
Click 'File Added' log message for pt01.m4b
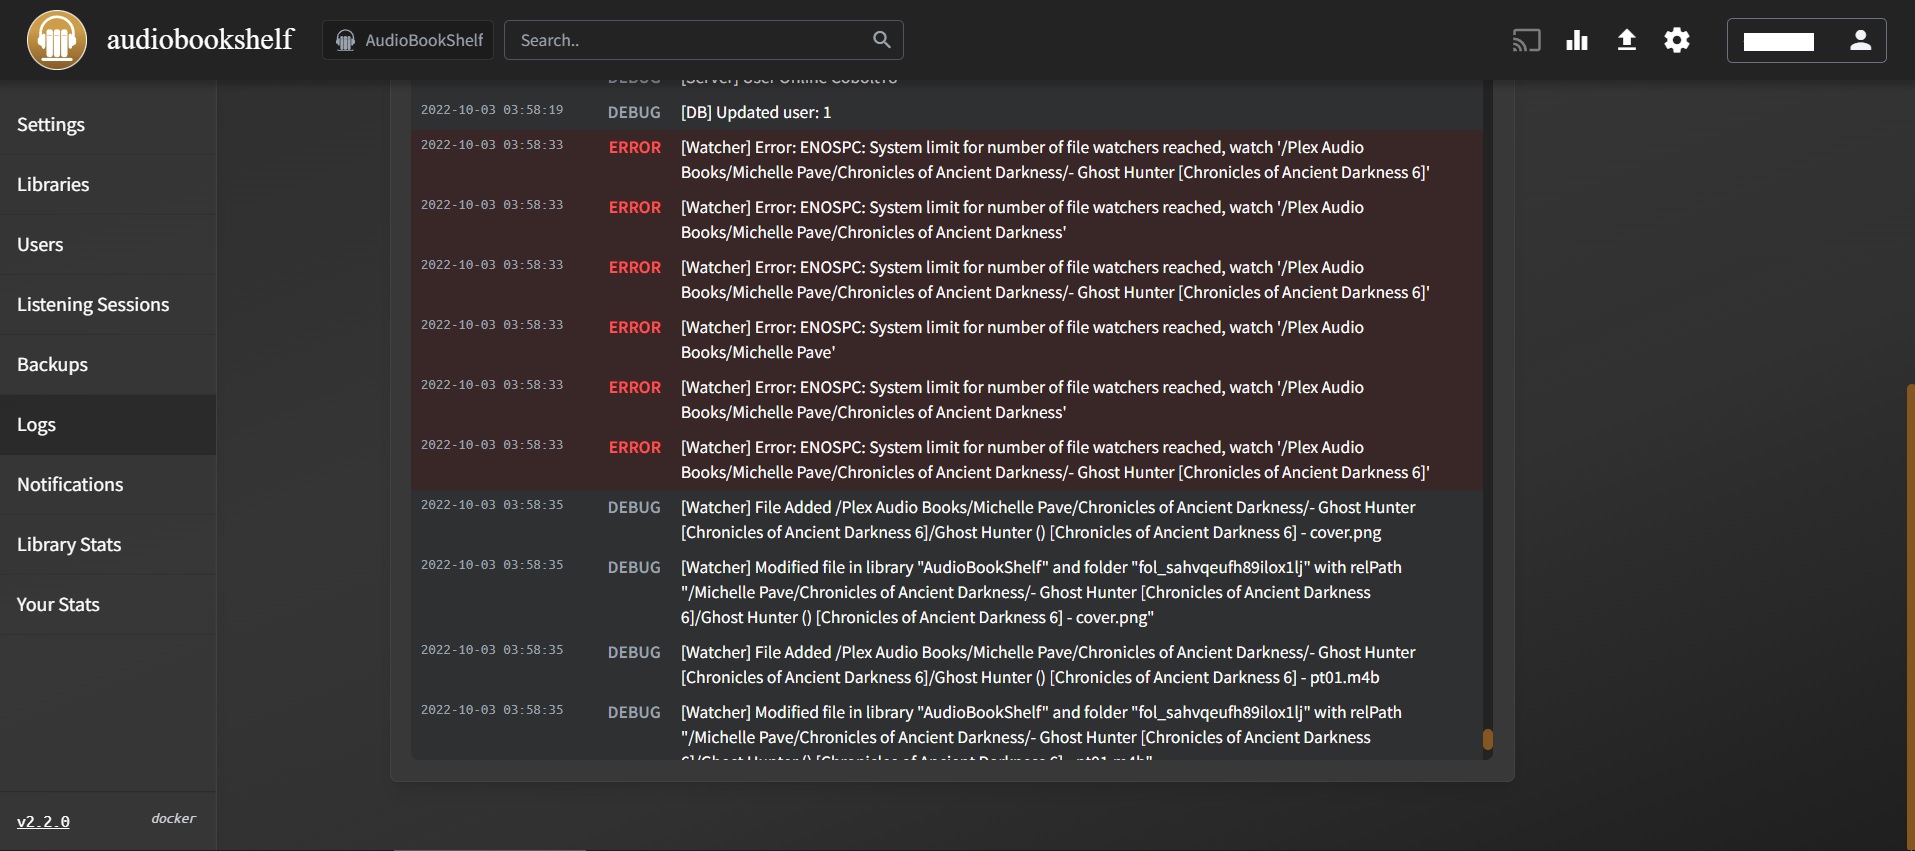[x=1048, y=665]
